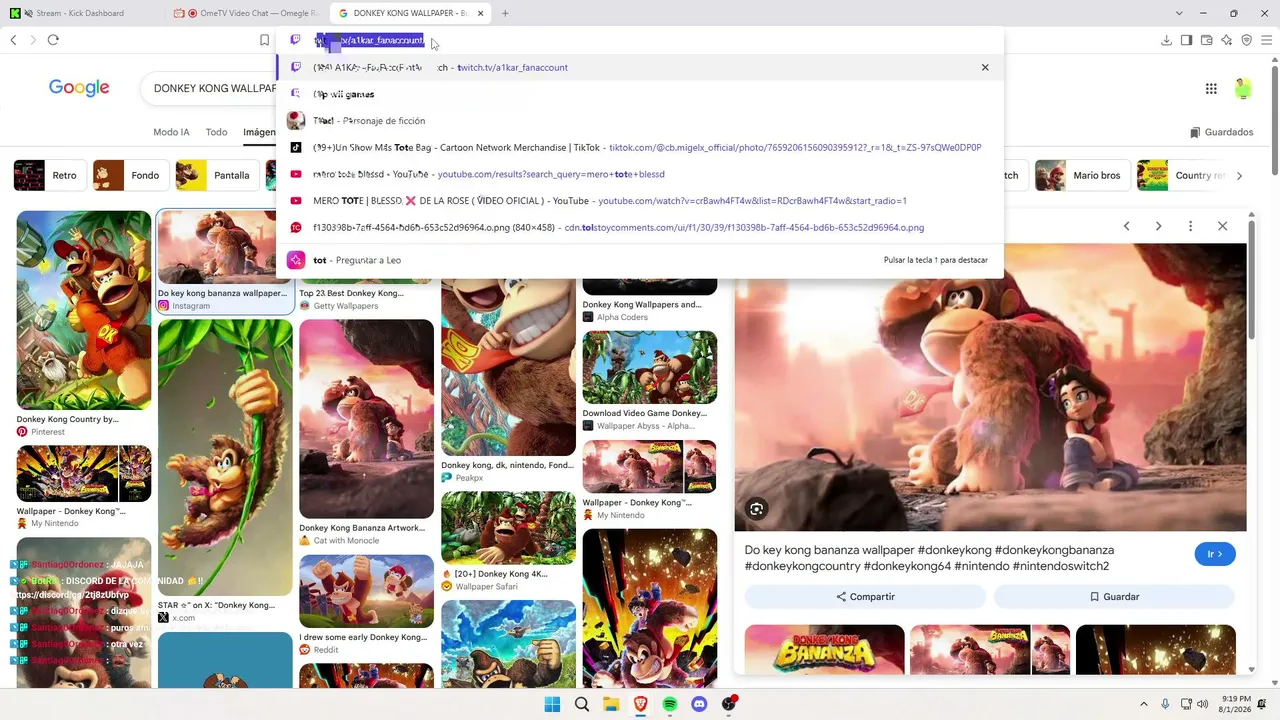
Task: Filter images by the Retro chip
Action: point(49,175)
